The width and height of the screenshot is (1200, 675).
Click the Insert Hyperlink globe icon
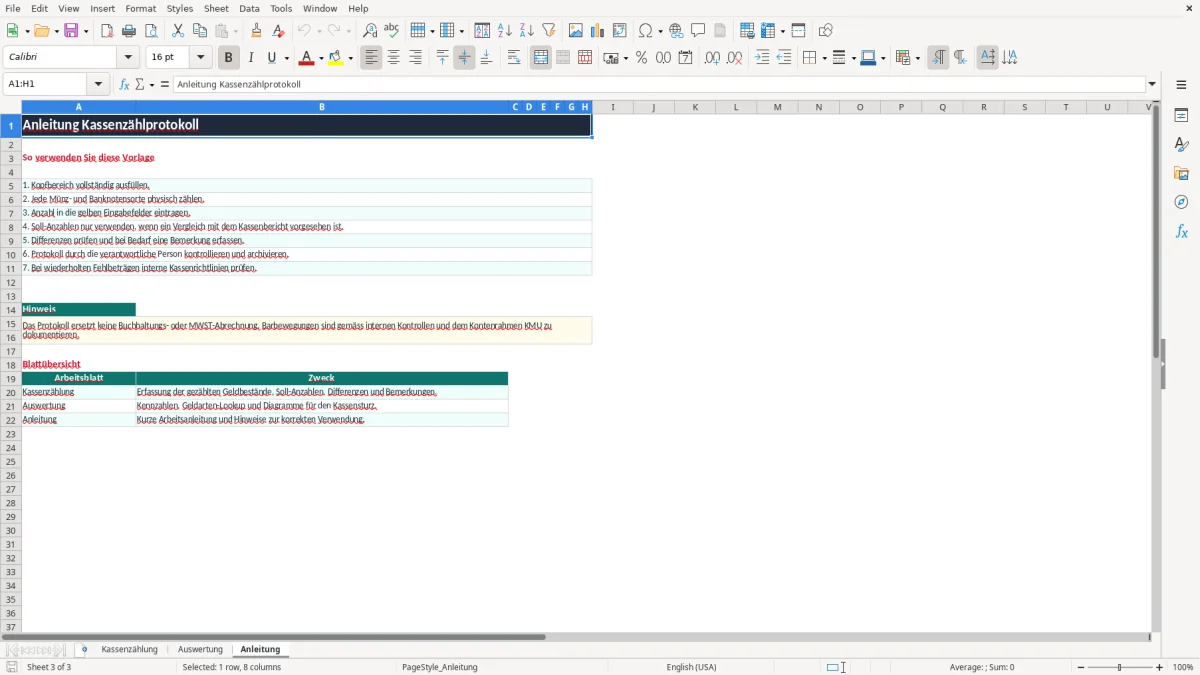click(676, 31)
